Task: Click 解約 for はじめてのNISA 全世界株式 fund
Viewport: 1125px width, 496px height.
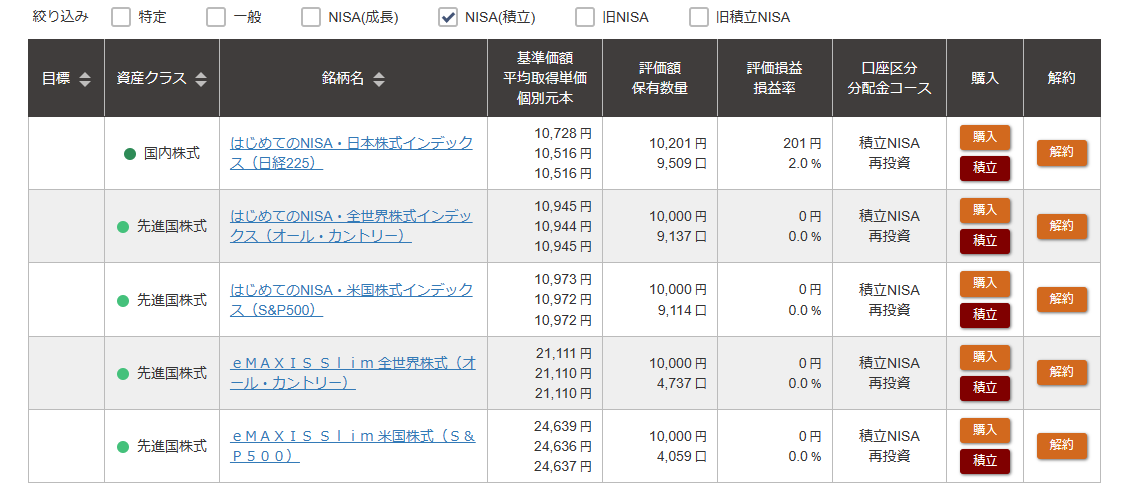Action: 1062,226
